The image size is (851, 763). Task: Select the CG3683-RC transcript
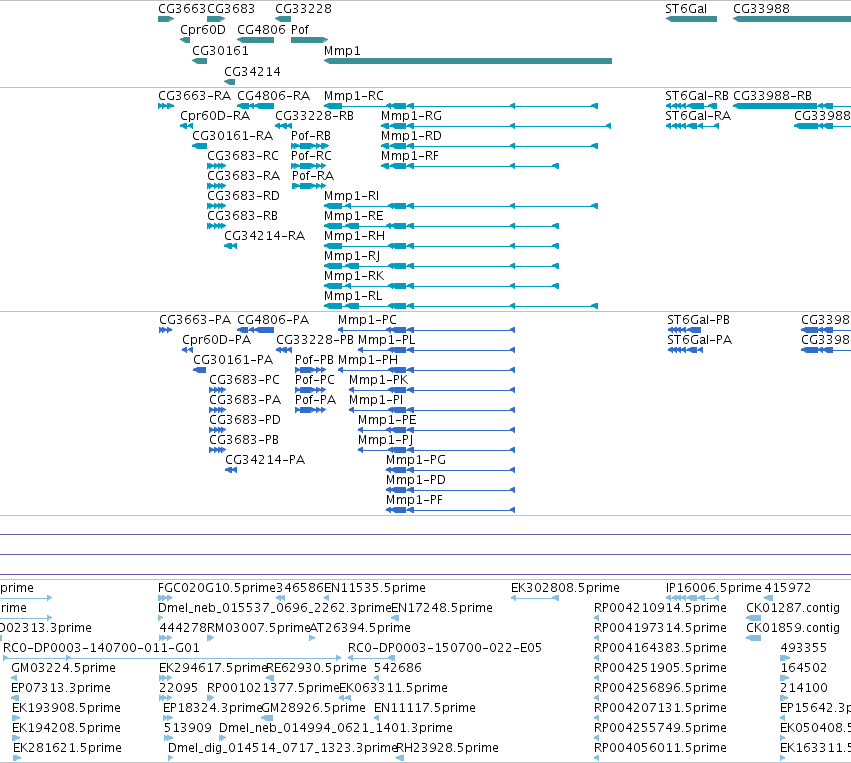(x=217, y=166)
